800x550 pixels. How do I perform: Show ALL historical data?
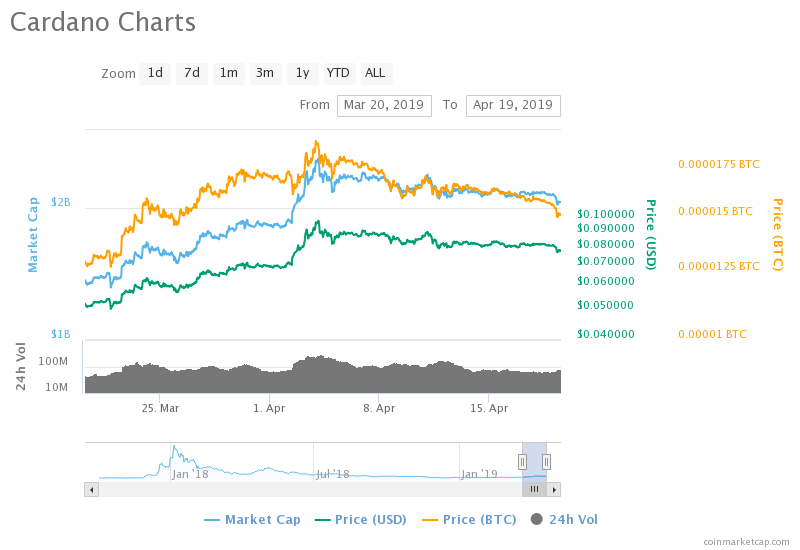tap(376, 73)
